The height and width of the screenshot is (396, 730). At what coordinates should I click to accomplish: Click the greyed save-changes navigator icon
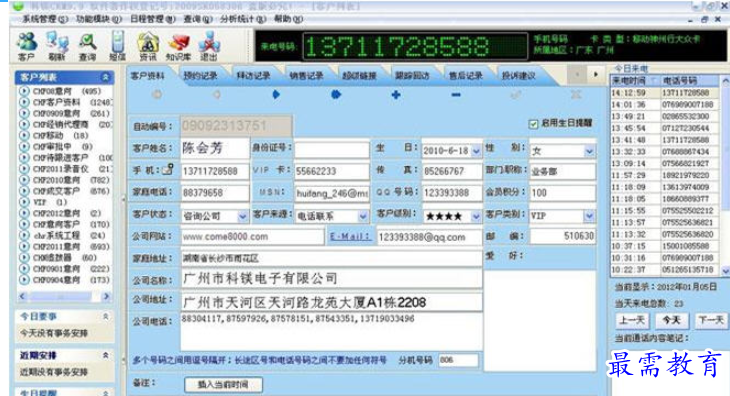[515, 94]
